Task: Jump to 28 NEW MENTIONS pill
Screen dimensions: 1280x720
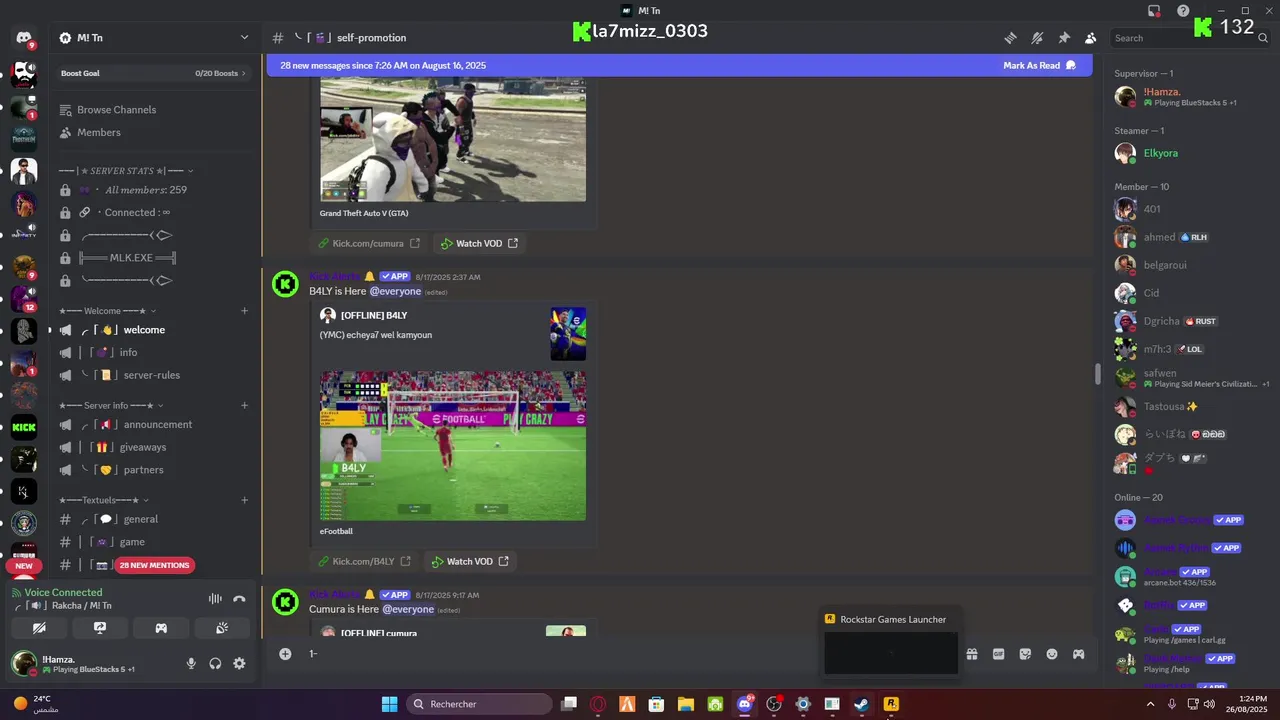Action: pyautogui.click(x=154, y=565)
